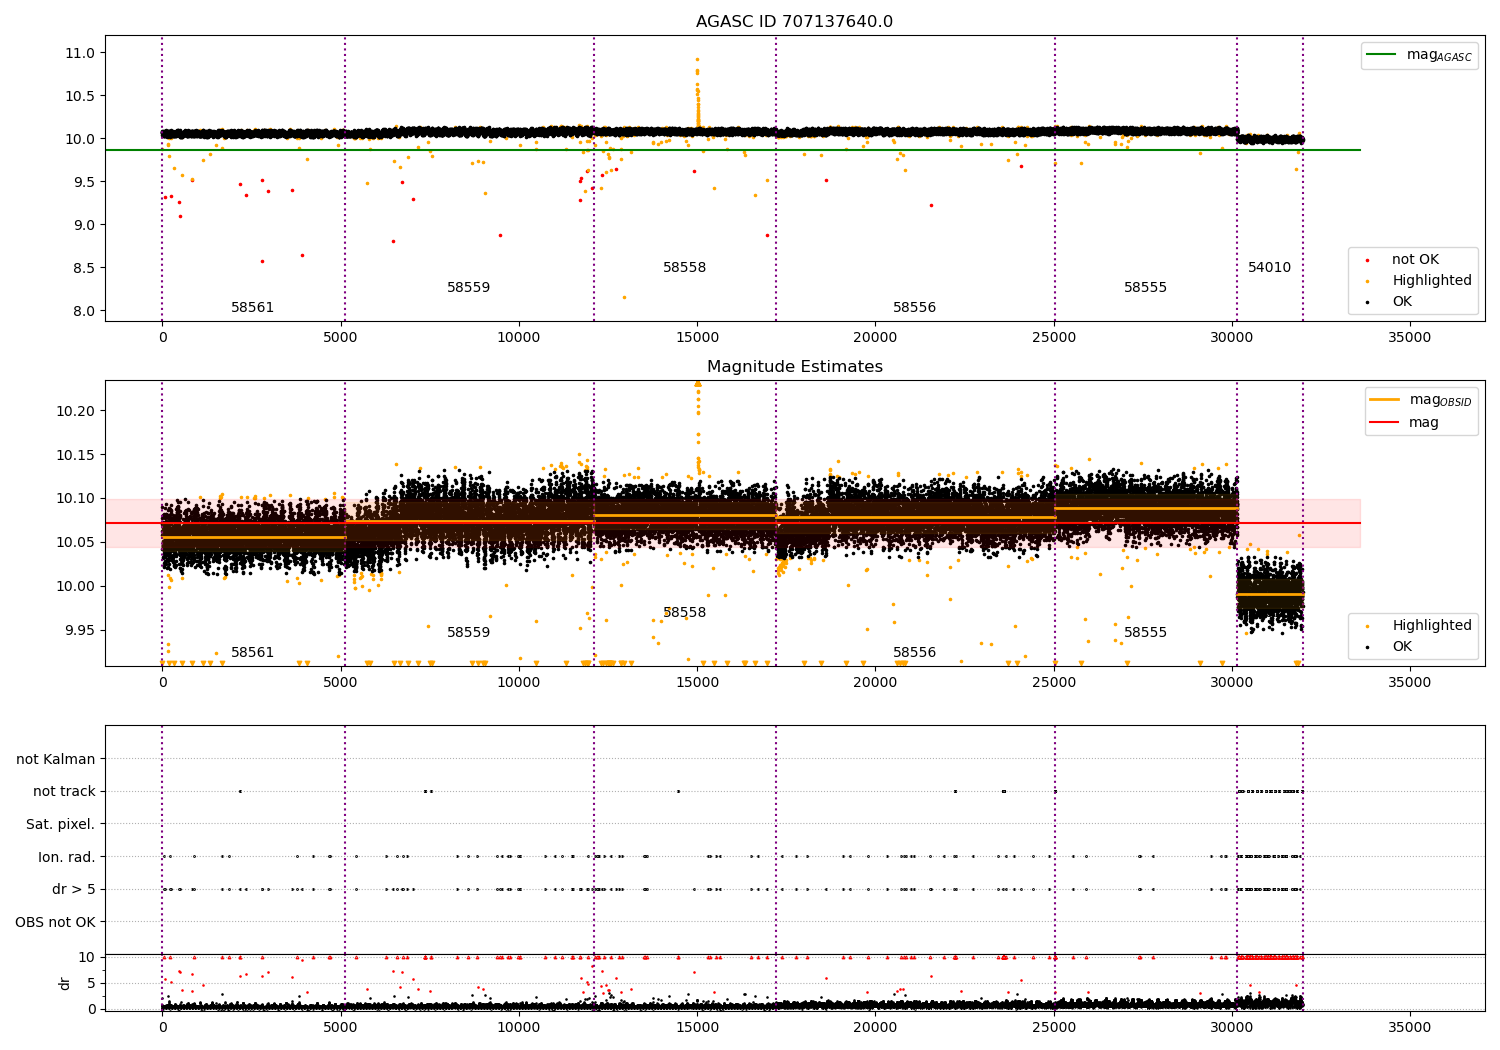Click the 8.0 tick on top y-axis
1500x1050 pixels.
[83, 311]
